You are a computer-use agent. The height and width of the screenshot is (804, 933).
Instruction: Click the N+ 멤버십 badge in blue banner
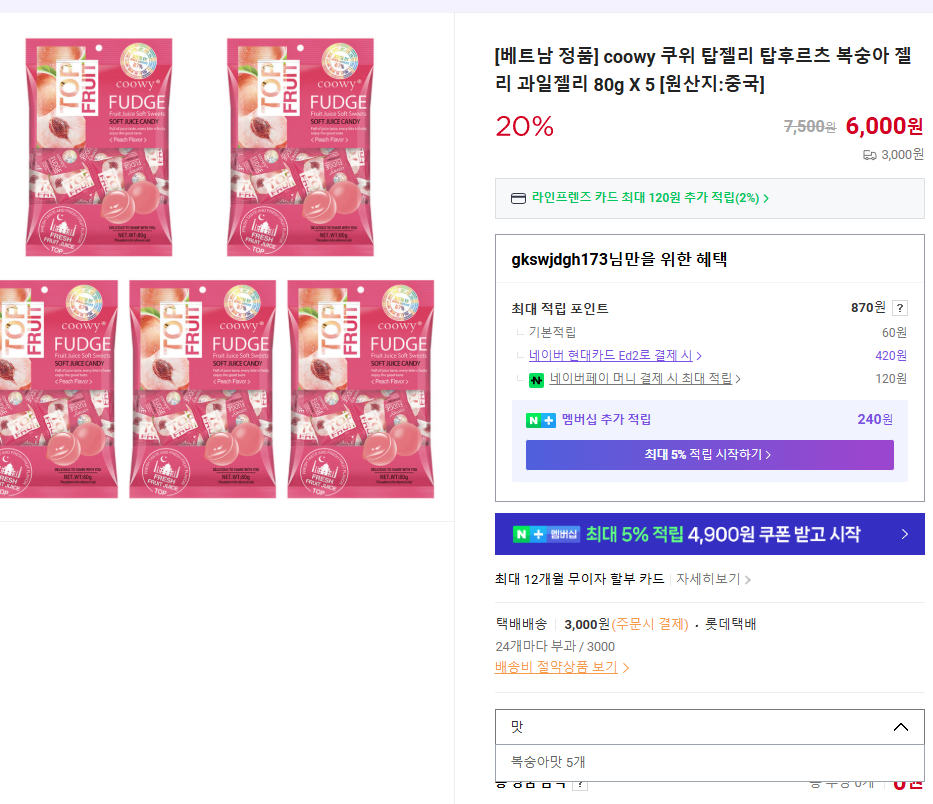[x=546, y=534]
